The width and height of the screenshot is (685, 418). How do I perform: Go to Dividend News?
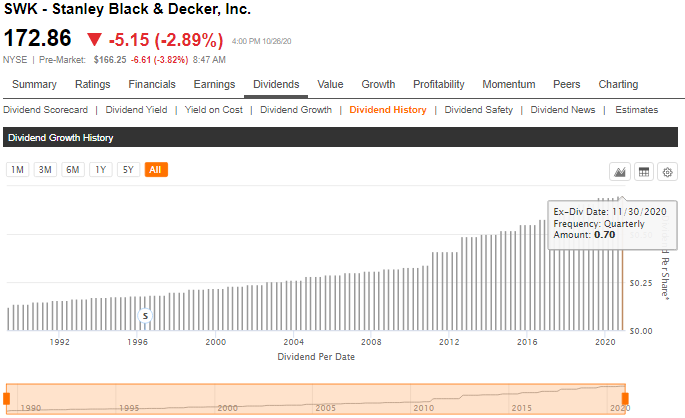563,110
